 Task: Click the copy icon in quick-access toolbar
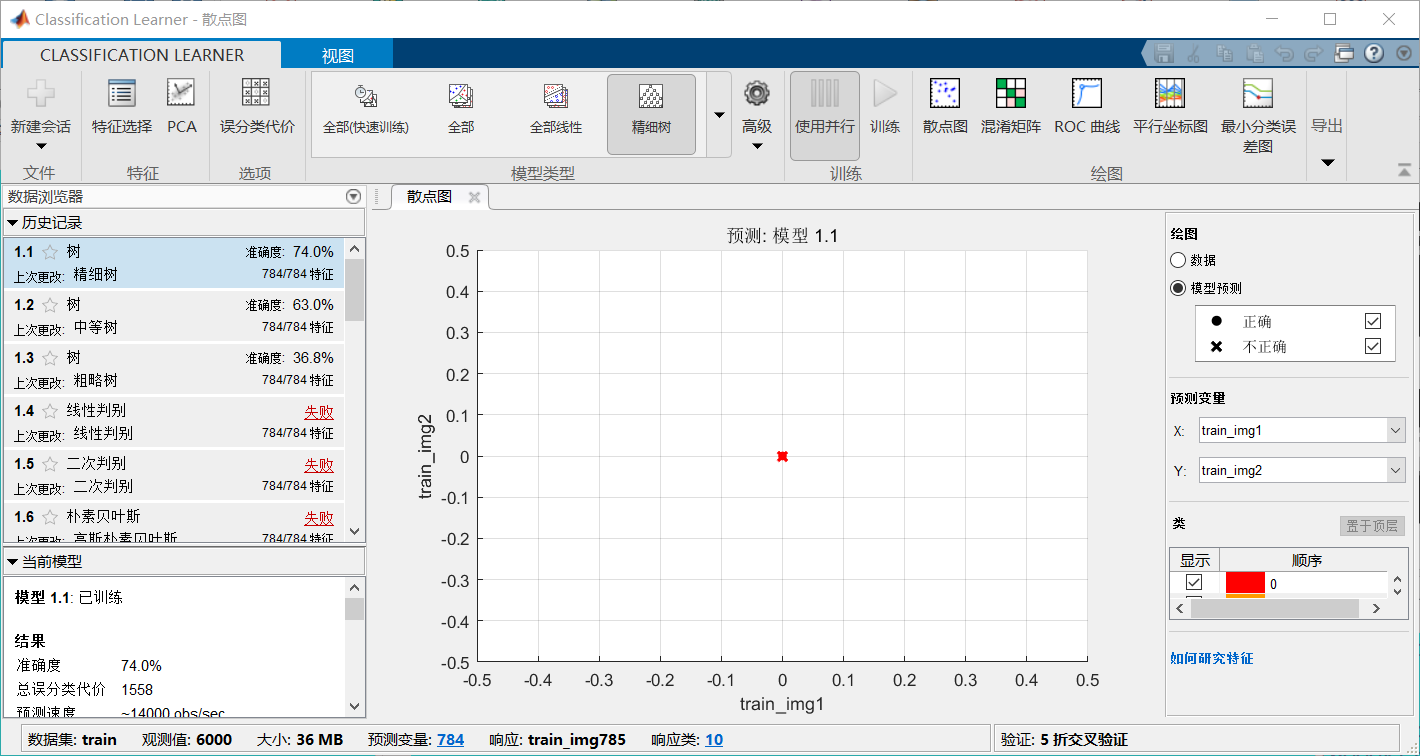tap(1225, 53)
